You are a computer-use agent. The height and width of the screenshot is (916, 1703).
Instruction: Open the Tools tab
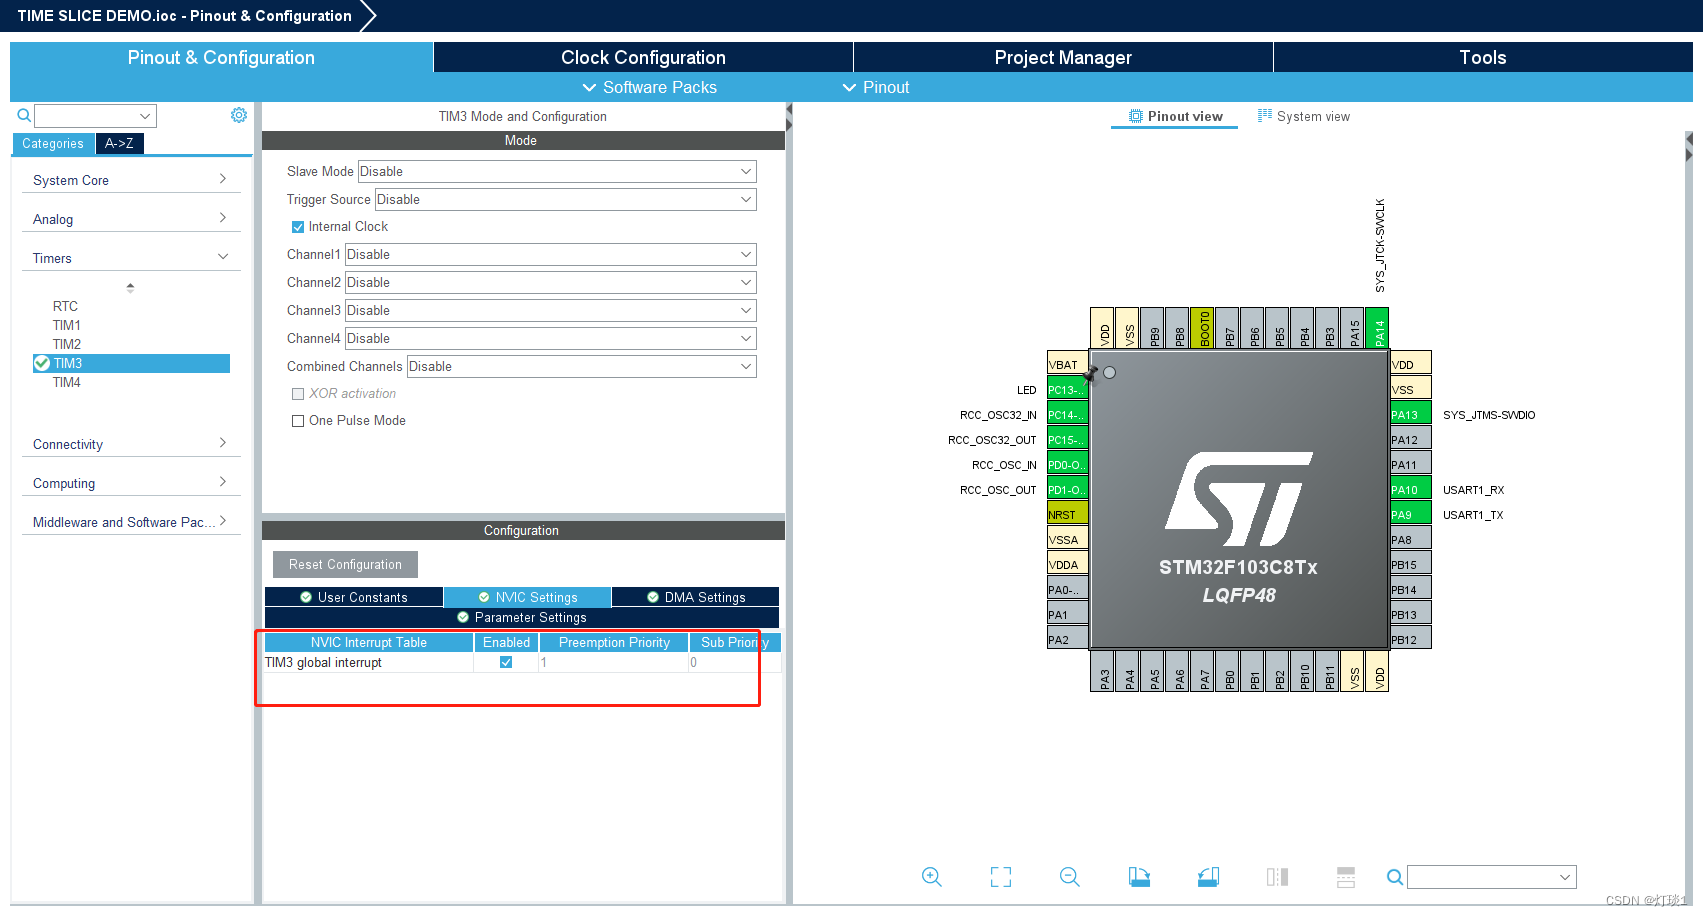(1483, 57)
